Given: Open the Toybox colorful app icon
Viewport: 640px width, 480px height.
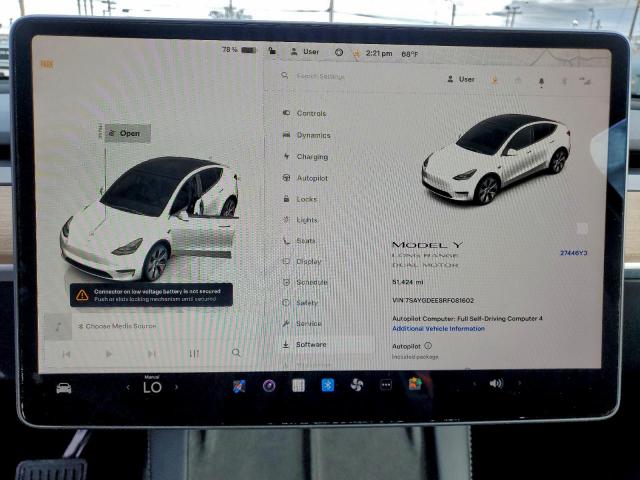Looking at the screenshot, I should pos(415,384).
